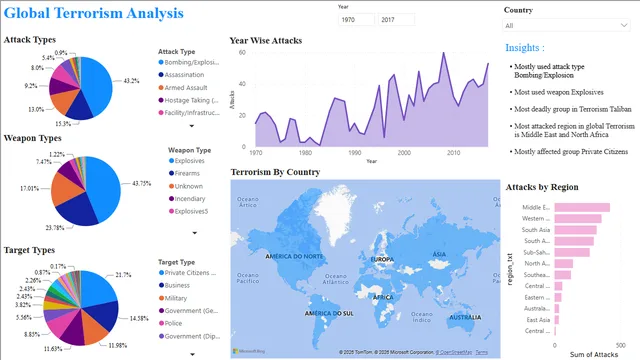Click AMÉRICA DO NORTE label on the map
Viewport: 640px width, 360px height.
294,256
